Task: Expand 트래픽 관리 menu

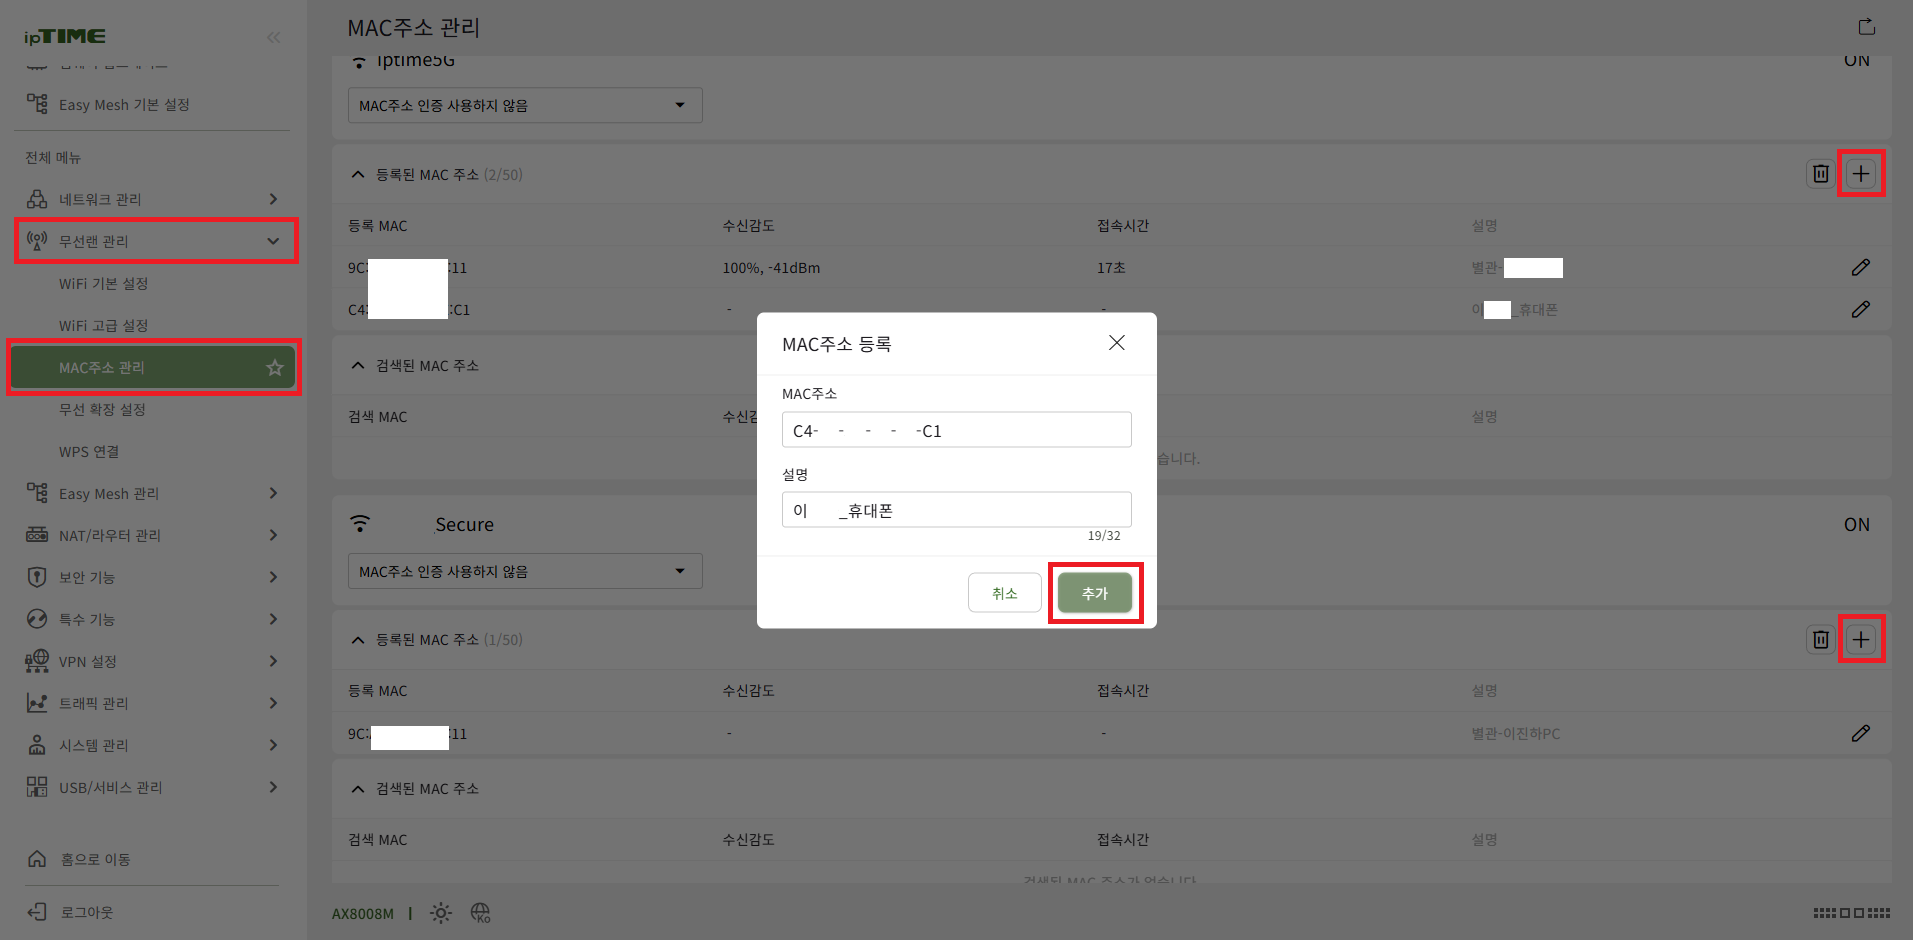Action: [152, 703]
